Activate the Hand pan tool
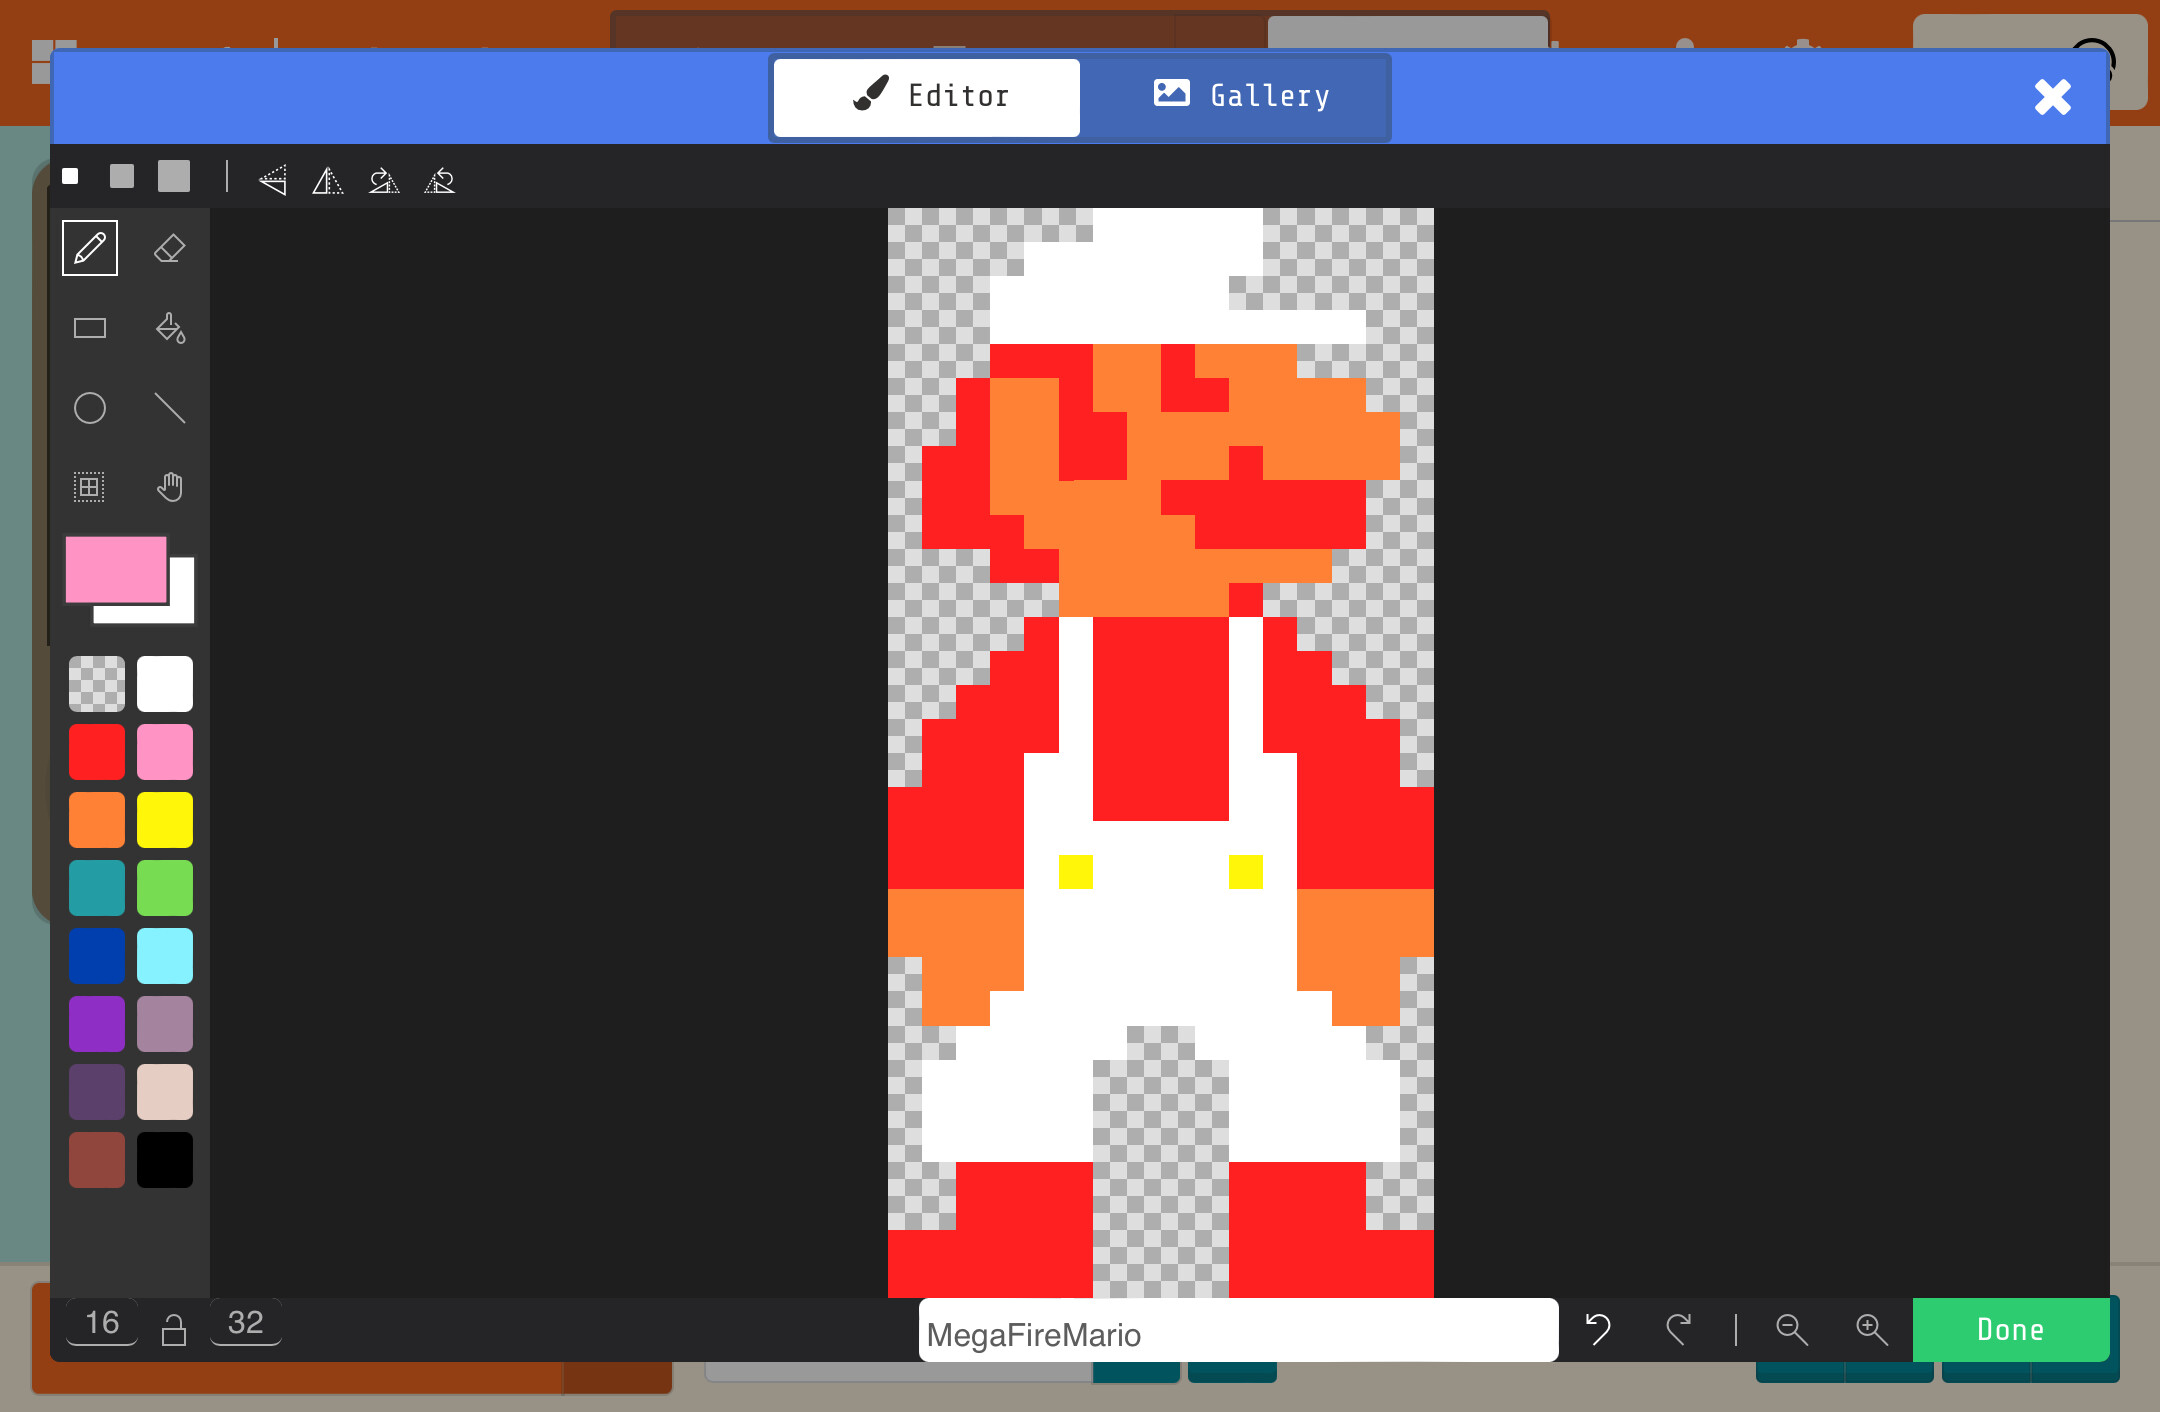Image resolution: width=2160 pixels, height=1412 pixels. pos(170,487)
